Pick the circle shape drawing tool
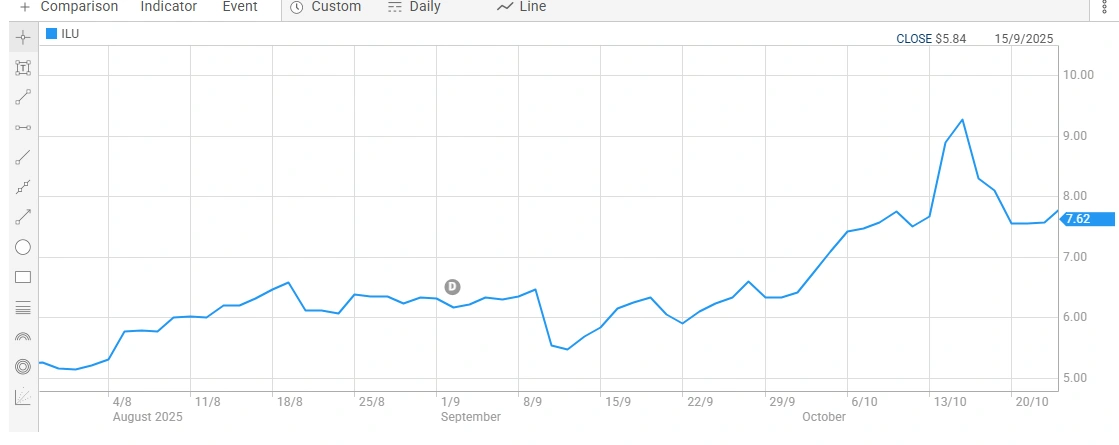 tap(23, 247)
